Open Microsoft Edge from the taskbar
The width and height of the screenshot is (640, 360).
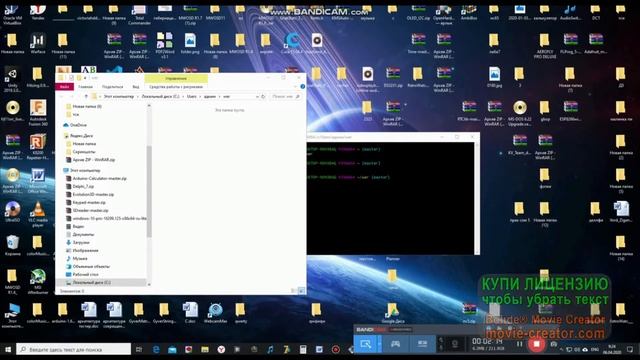[x=156, y=349]
